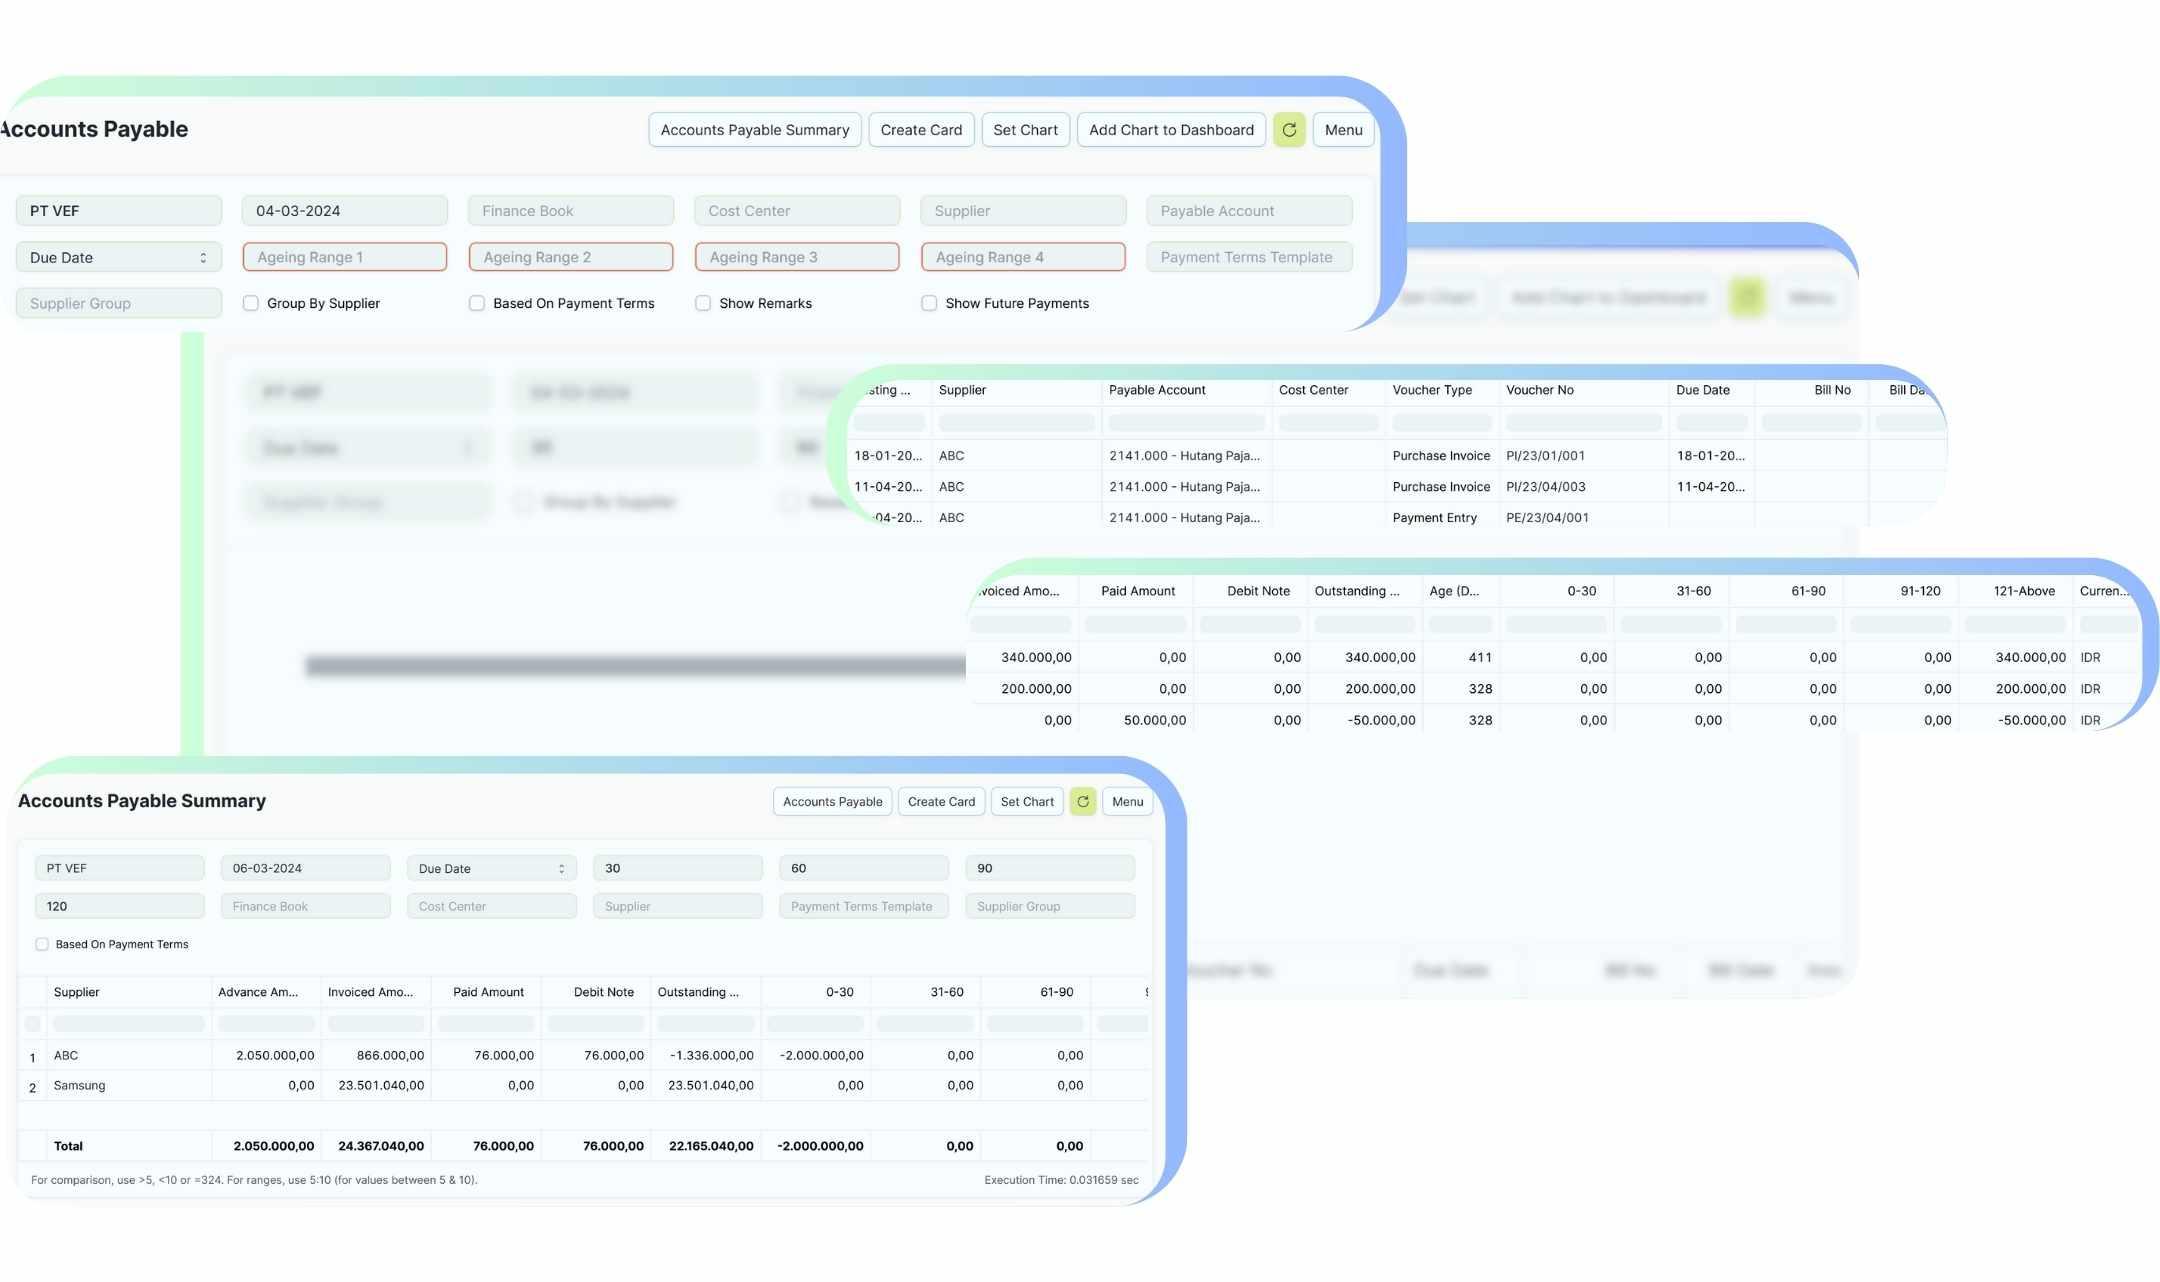The height and width of the screenshot is (1282, 2160).
Task: Sort by Voucher No column header
Action: pos(1539,390)
